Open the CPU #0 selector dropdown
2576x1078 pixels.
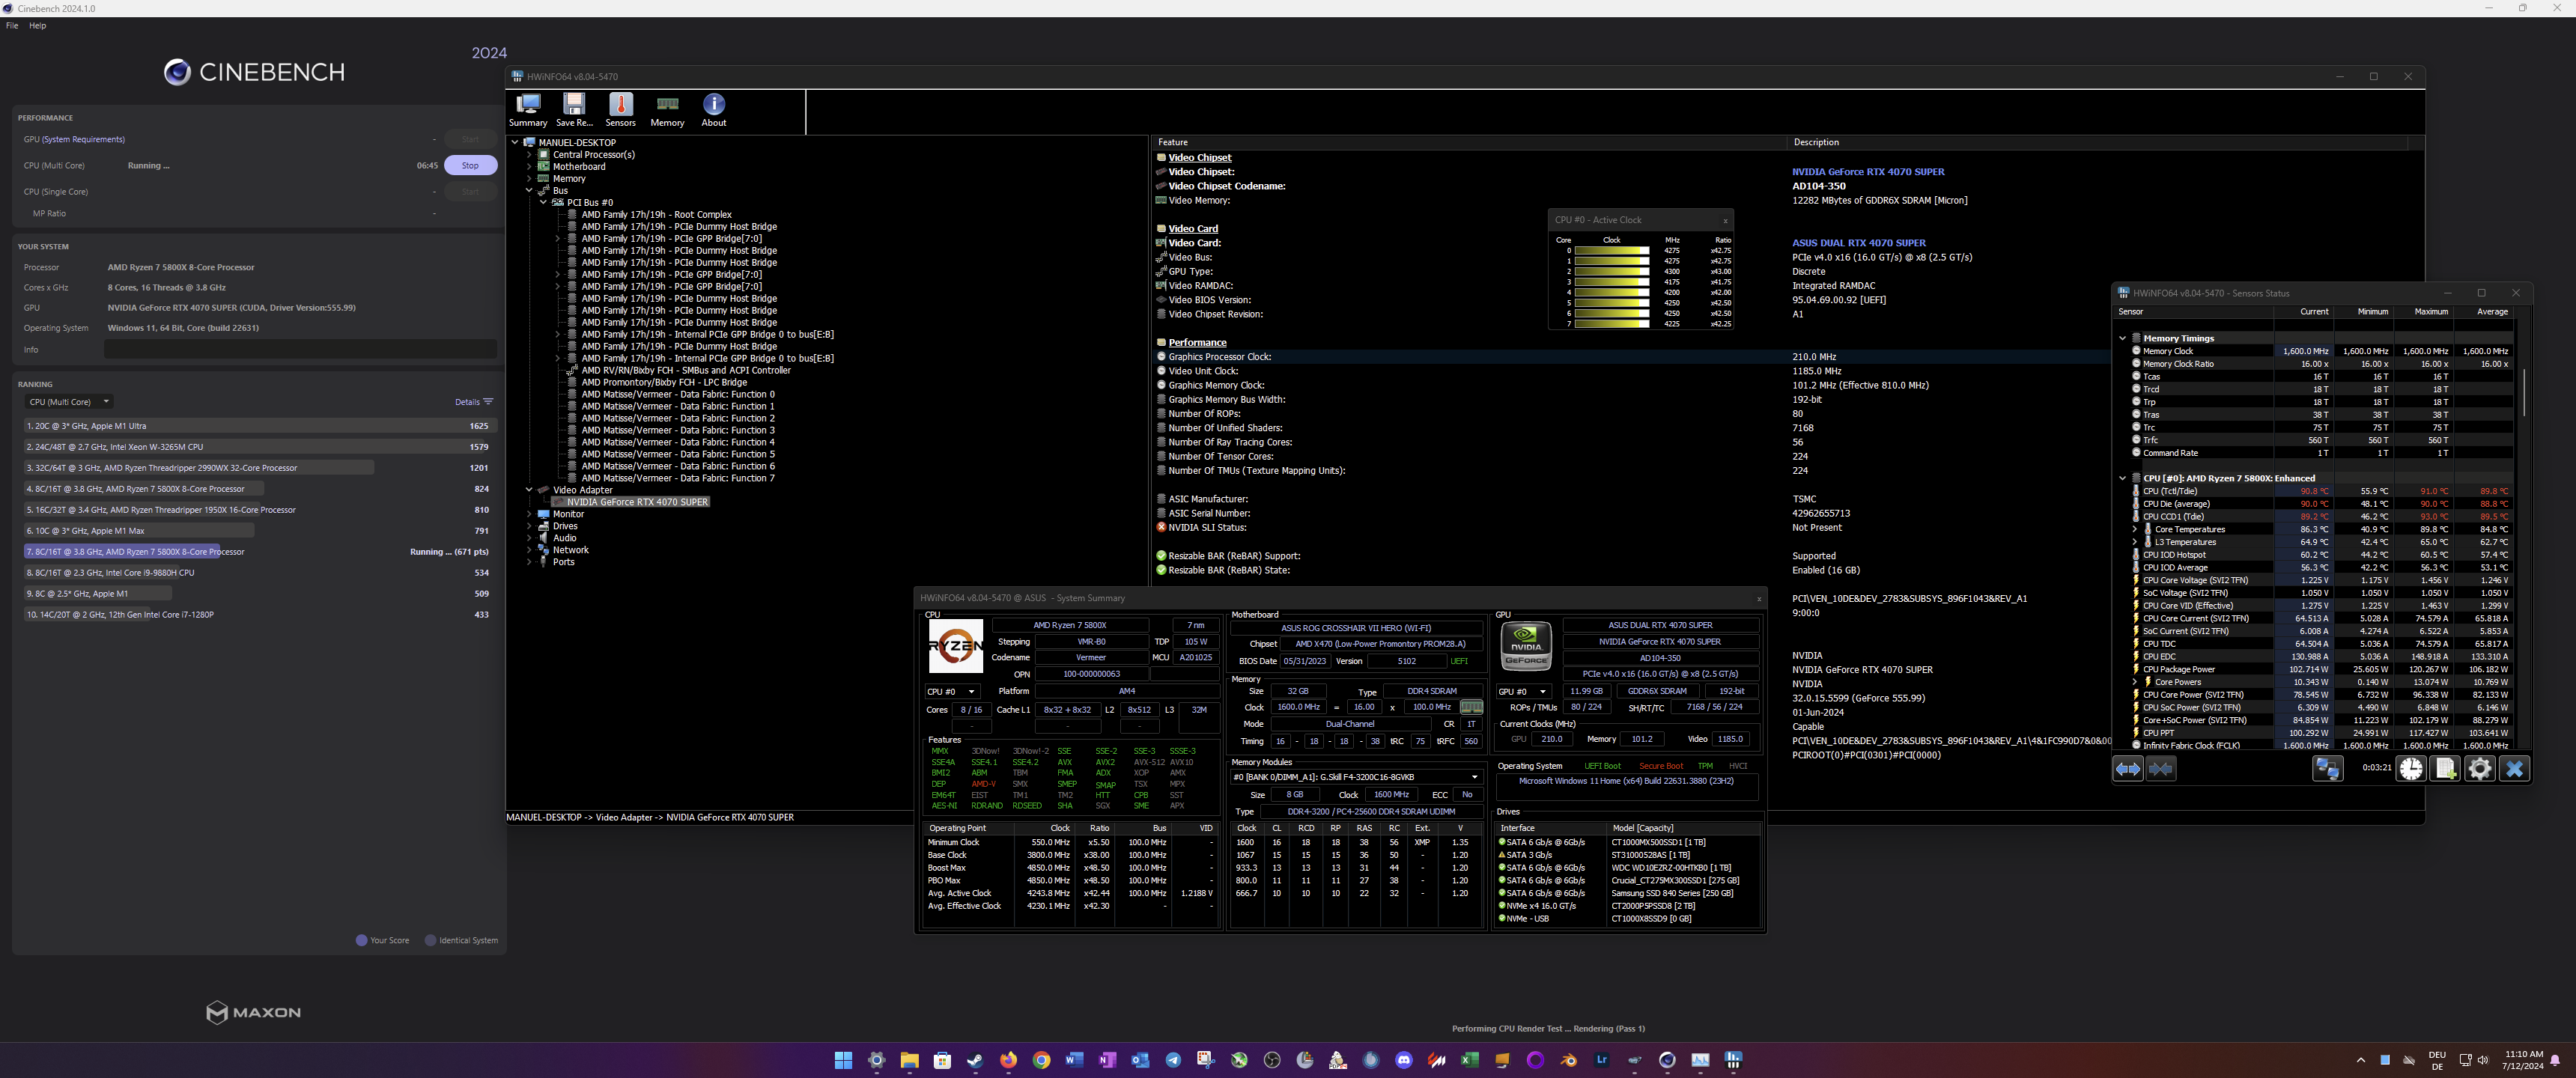[951, 691]
